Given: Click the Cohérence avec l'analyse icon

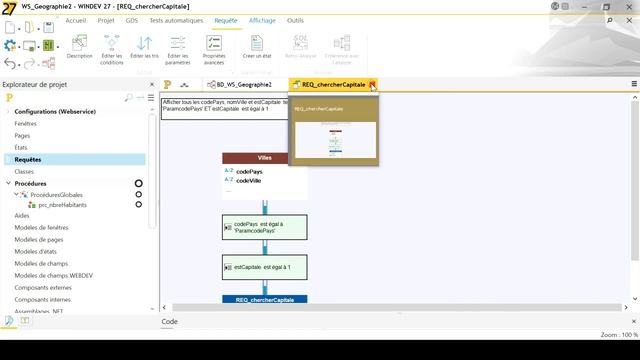Looking at the screenshot, I should pos(342,50).
